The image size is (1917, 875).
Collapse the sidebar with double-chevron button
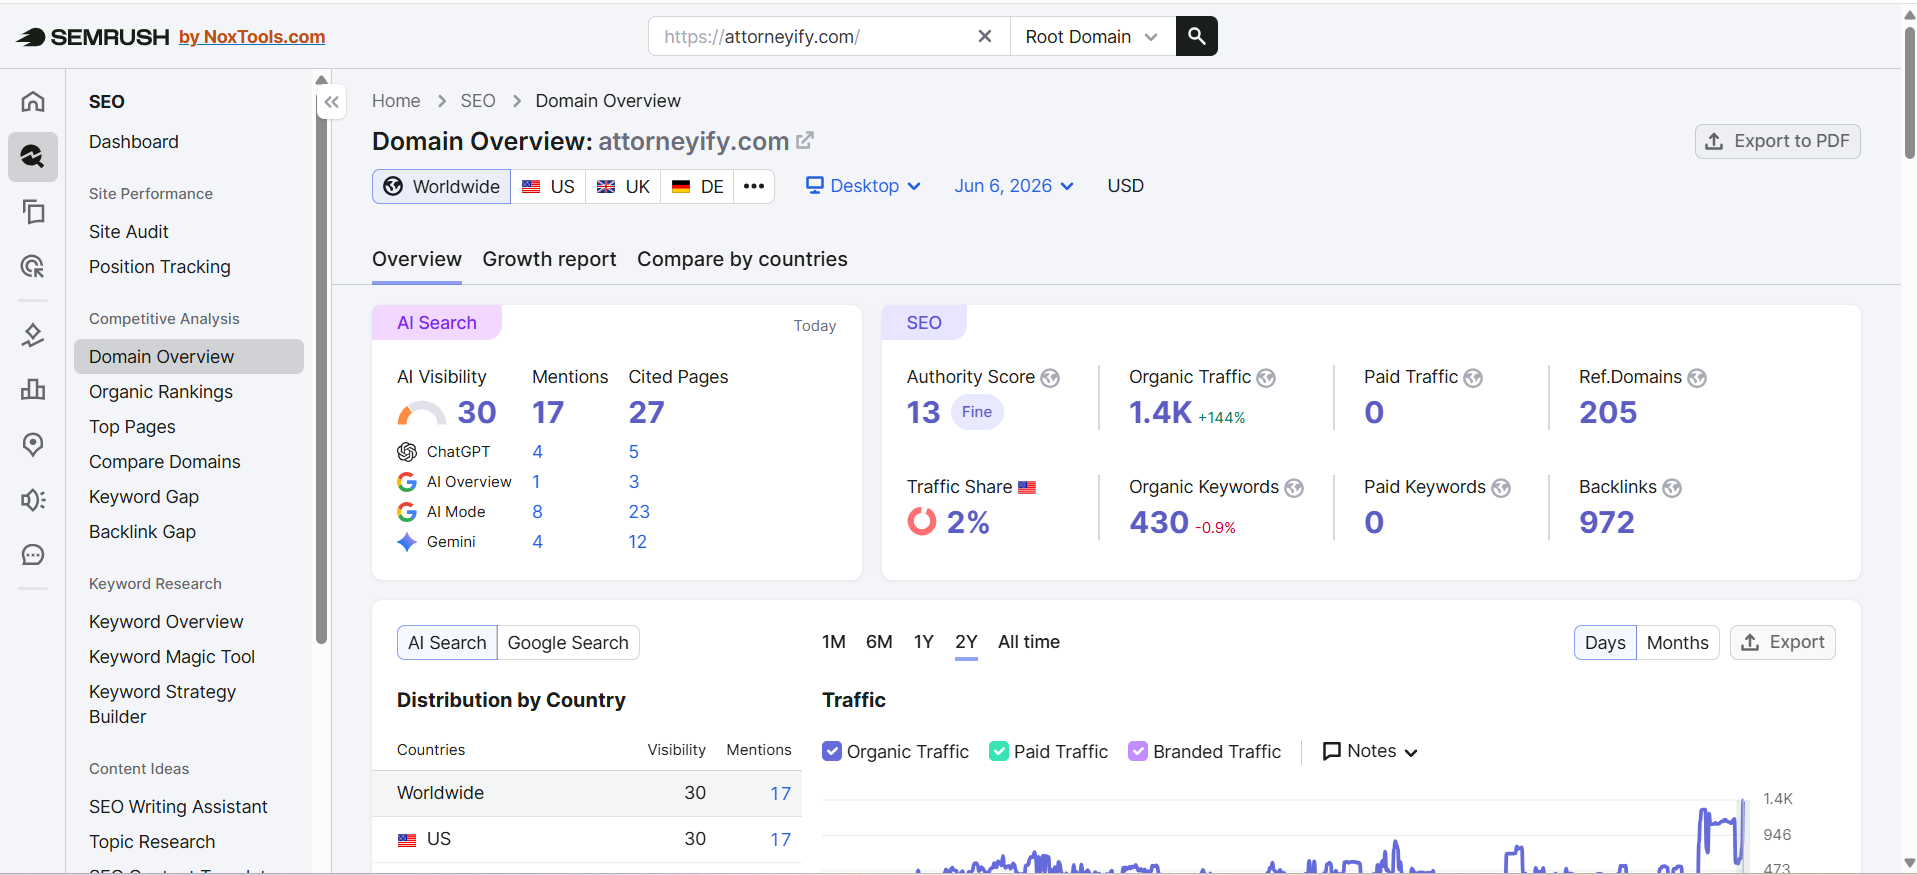[x=332, y=102]
